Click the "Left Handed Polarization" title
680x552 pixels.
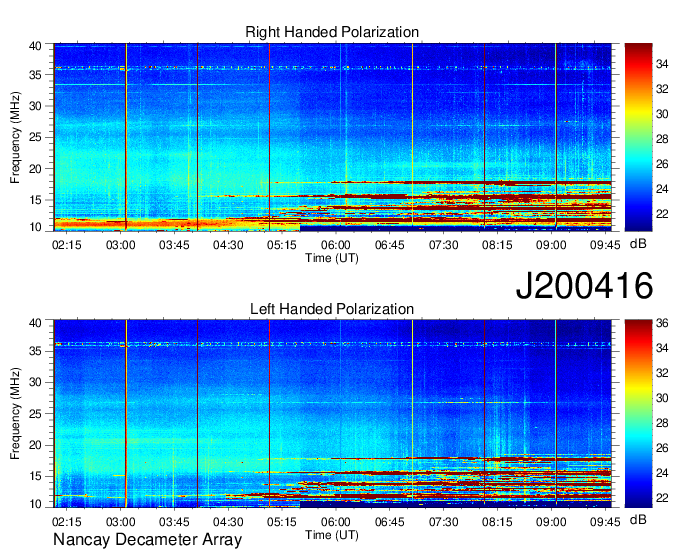point(332,309)
